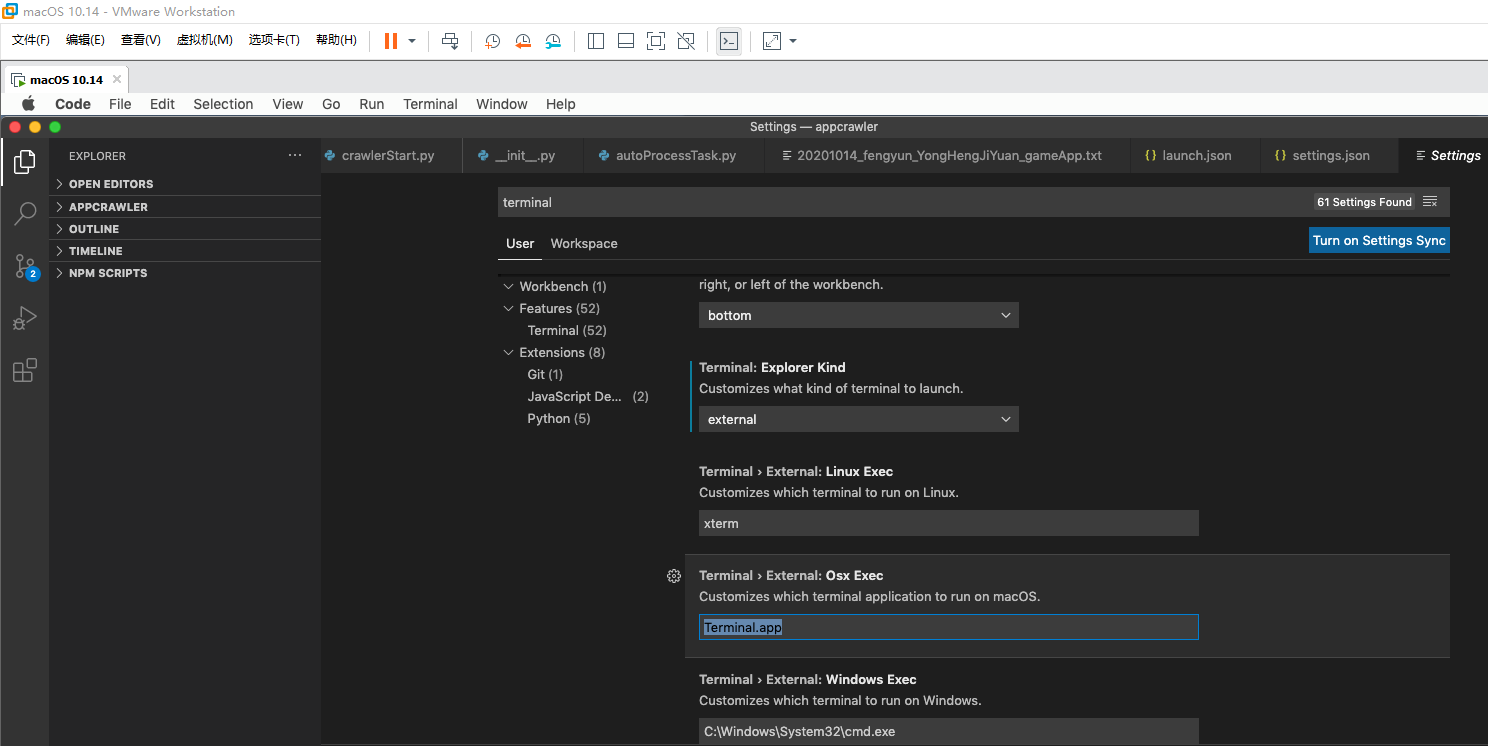Viewport: 1488px width, 746px height.
Task: Open the Terminal menu in macOS menu bar
Action: click(430, 104)
